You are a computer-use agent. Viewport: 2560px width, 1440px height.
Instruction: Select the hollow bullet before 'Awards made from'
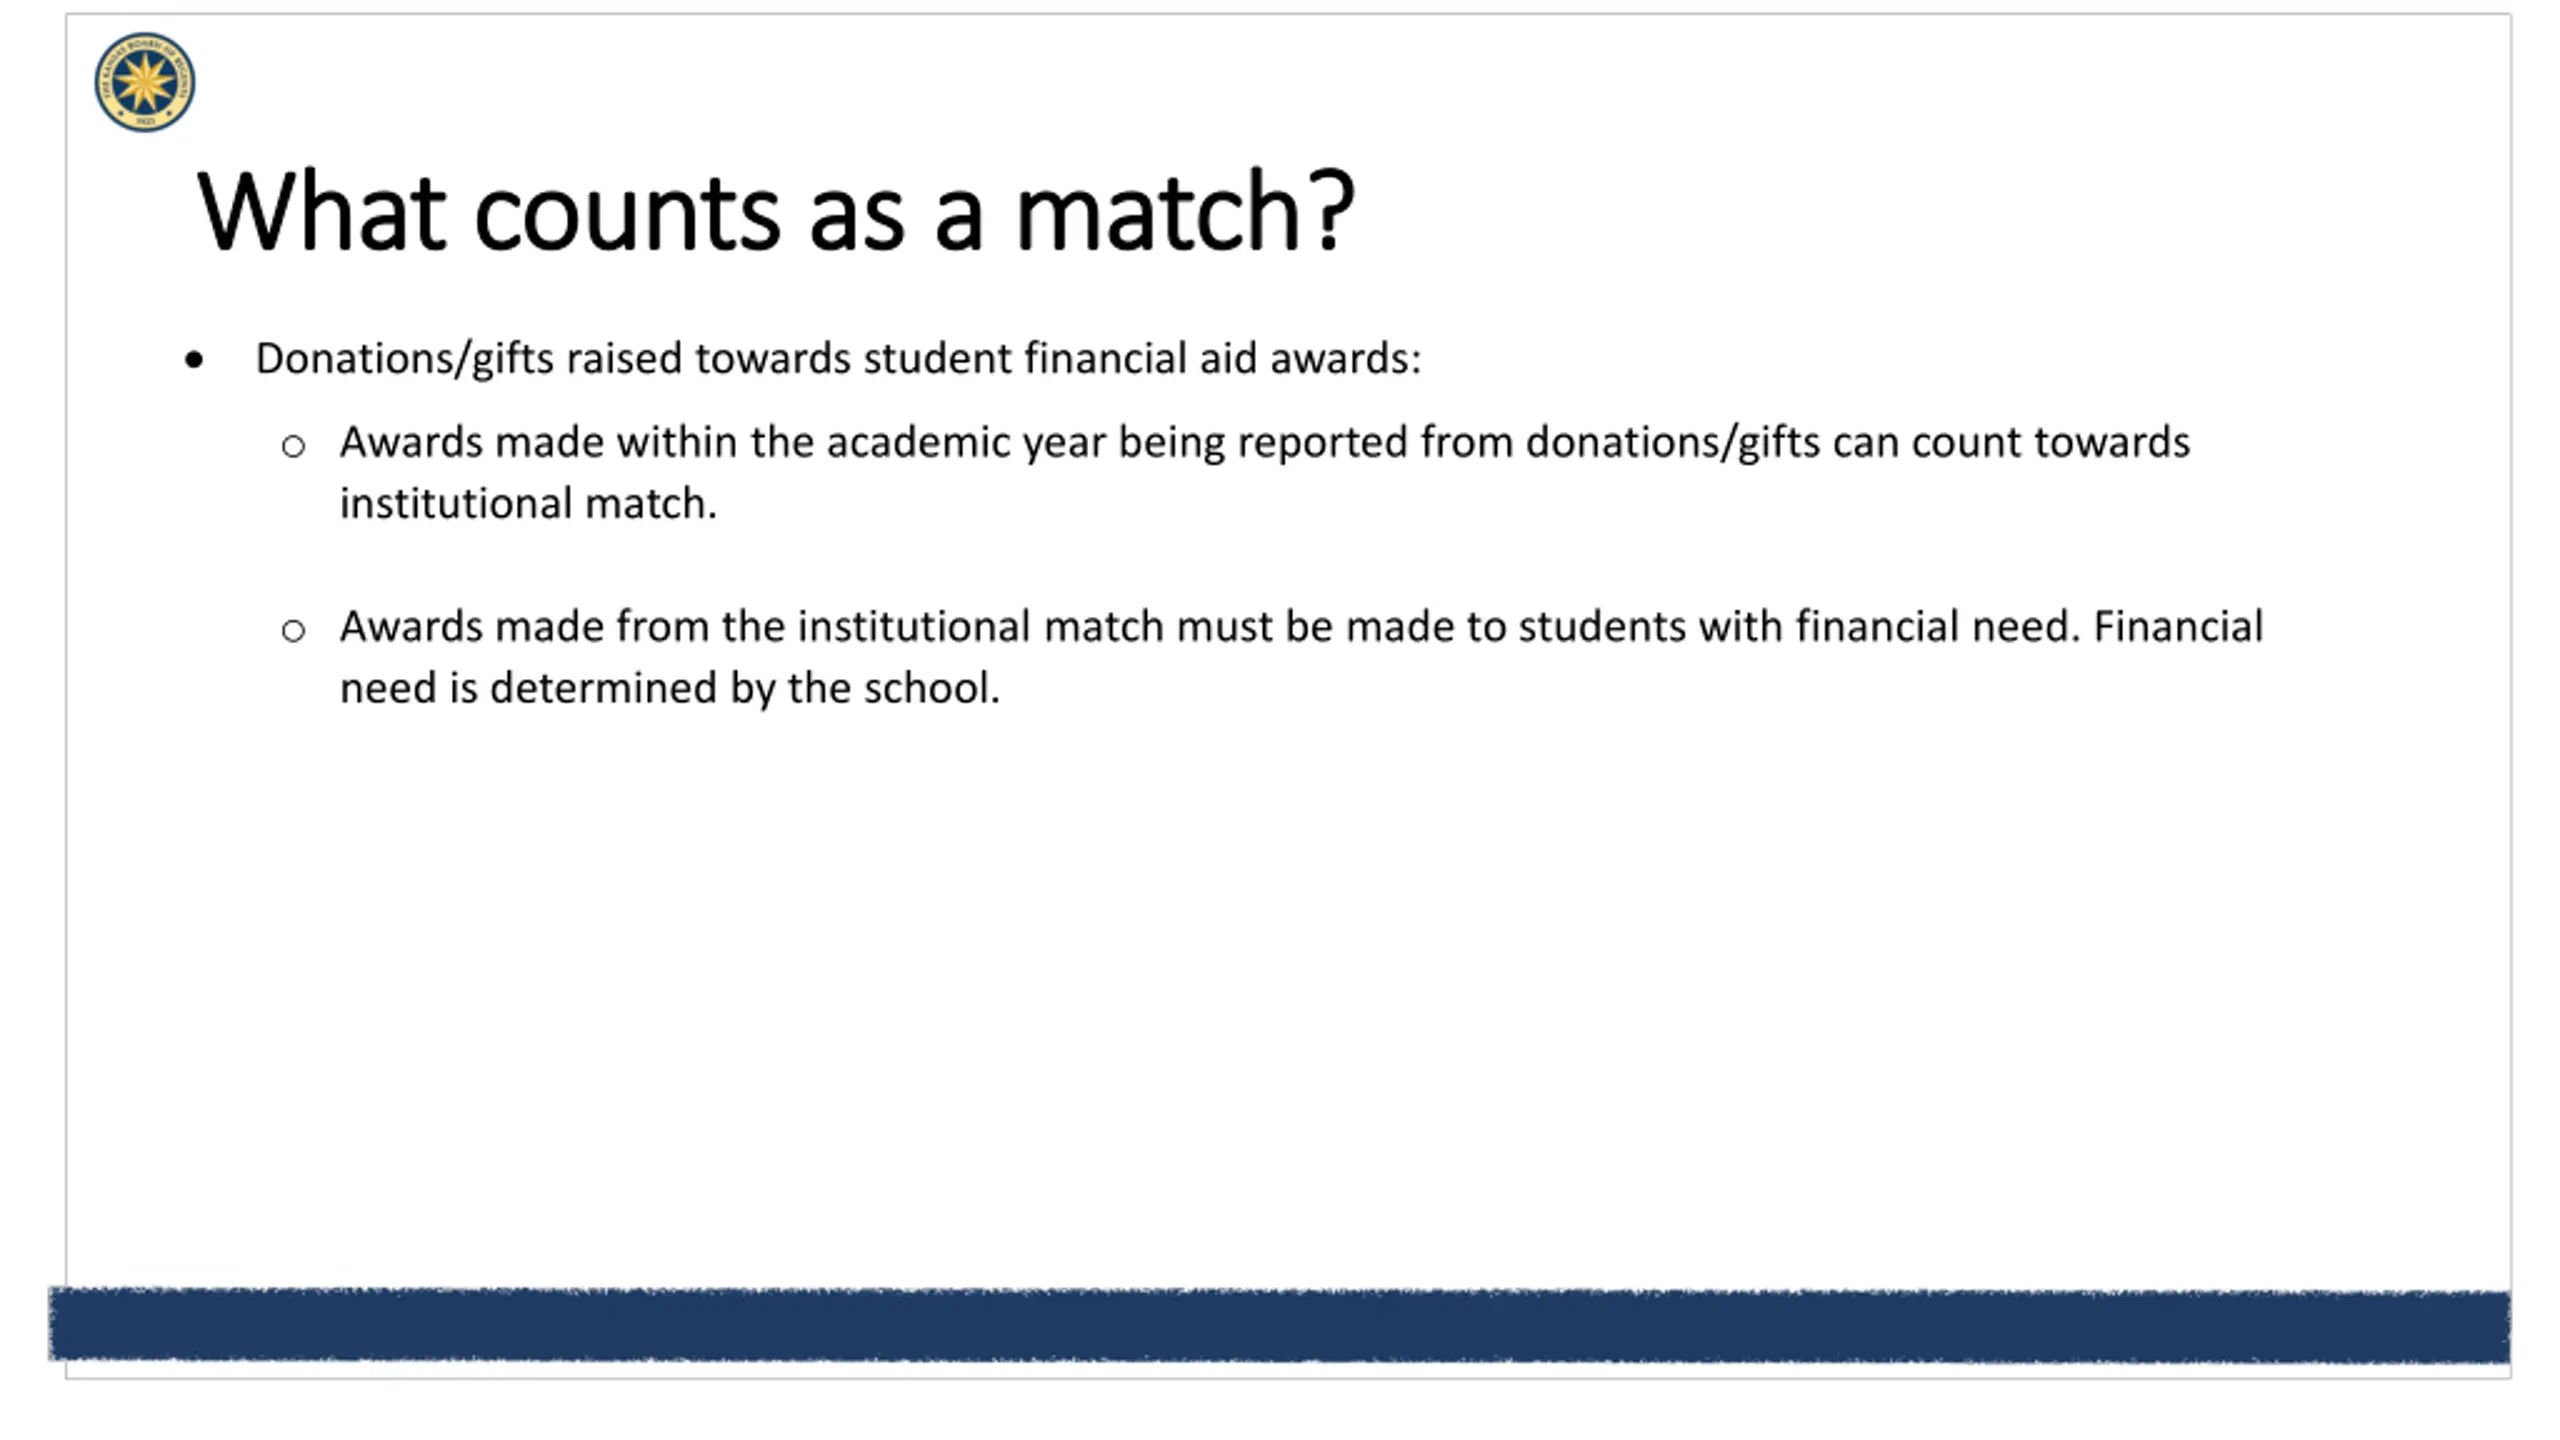coord(293,630)
